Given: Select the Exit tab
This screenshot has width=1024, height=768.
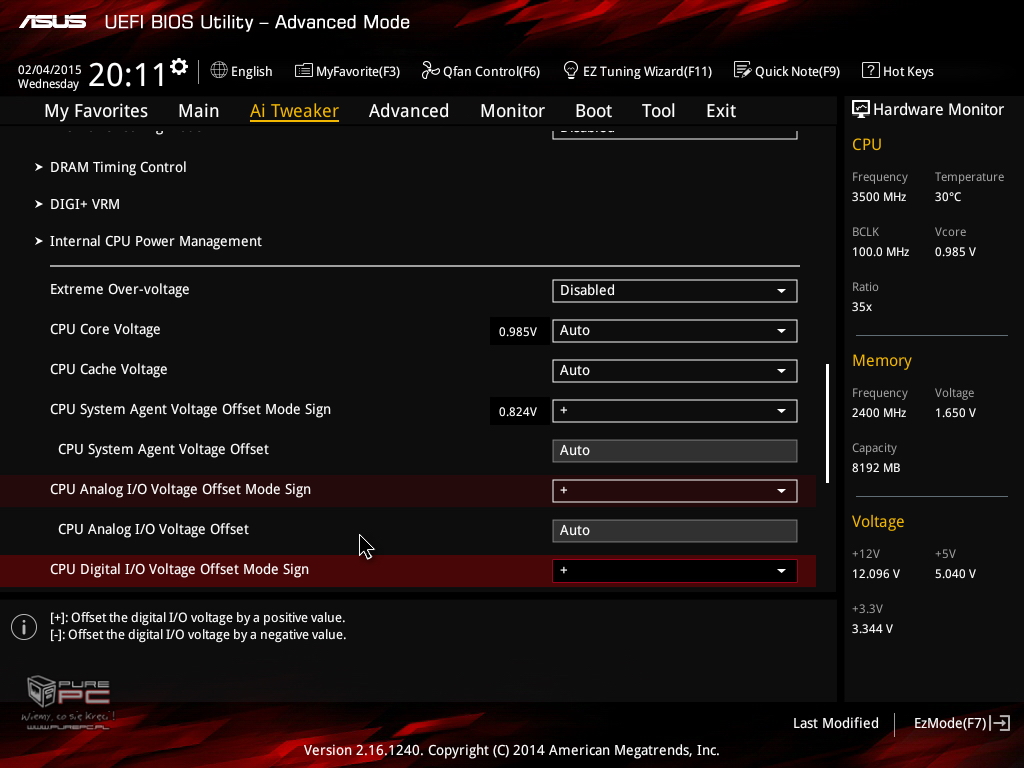Looking at the screenshot, I should coord(721,111).
